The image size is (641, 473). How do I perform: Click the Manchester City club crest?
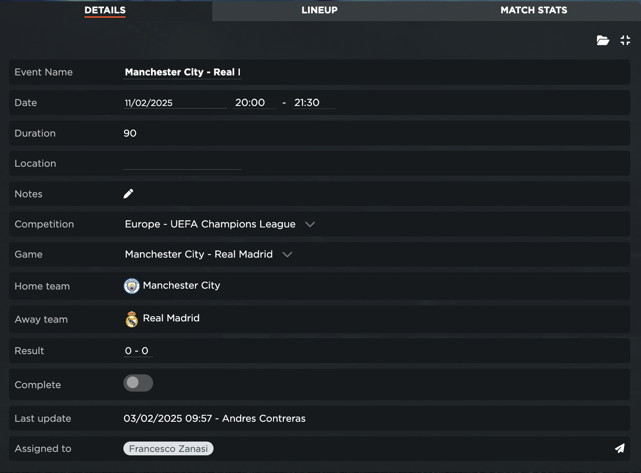[132, 286]
